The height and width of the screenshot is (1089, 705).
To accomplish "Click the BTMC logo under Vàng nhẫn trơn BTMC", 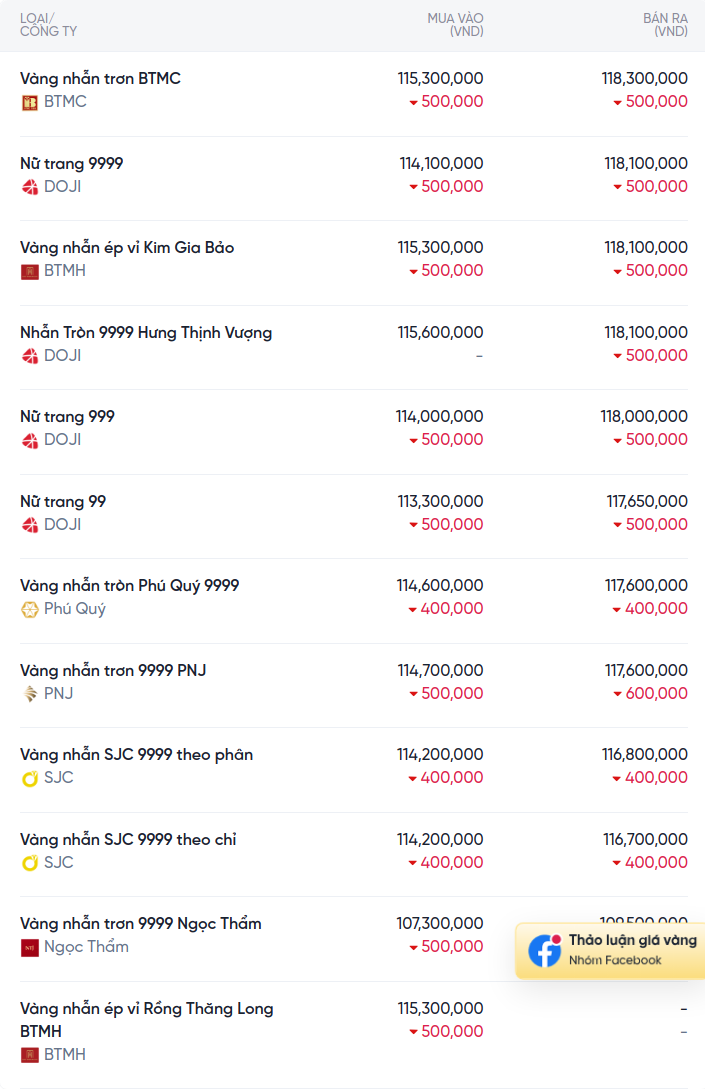I will 29,103.
